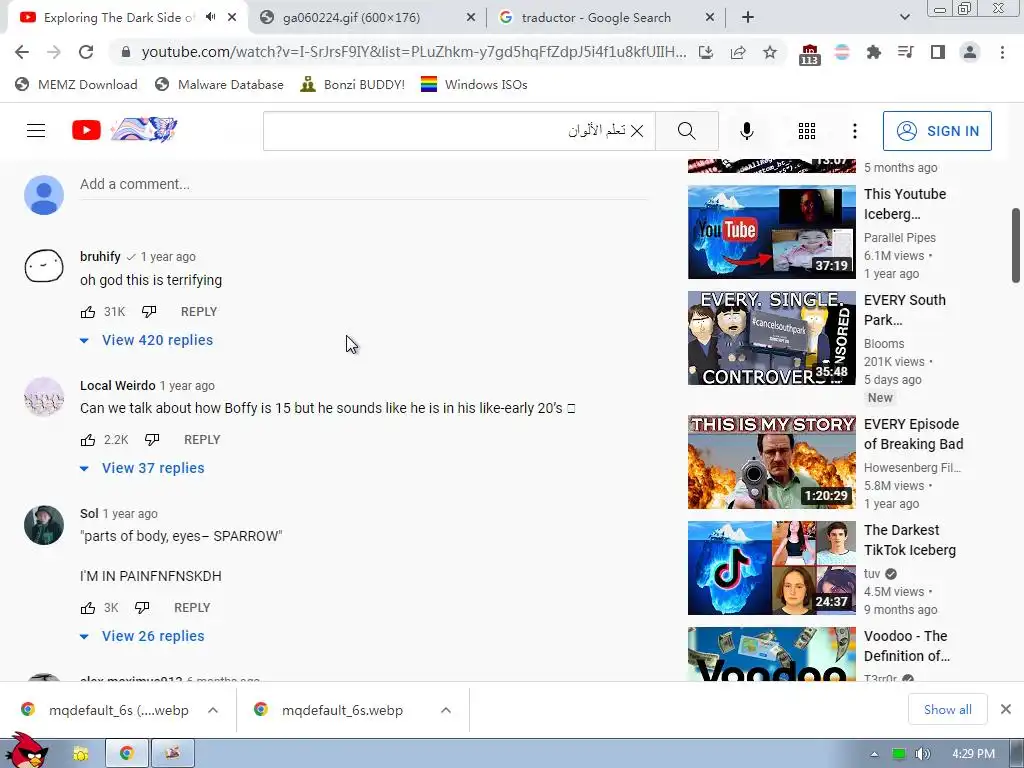
Task: Bookmark this page with star icon
Action: [770, 52]
